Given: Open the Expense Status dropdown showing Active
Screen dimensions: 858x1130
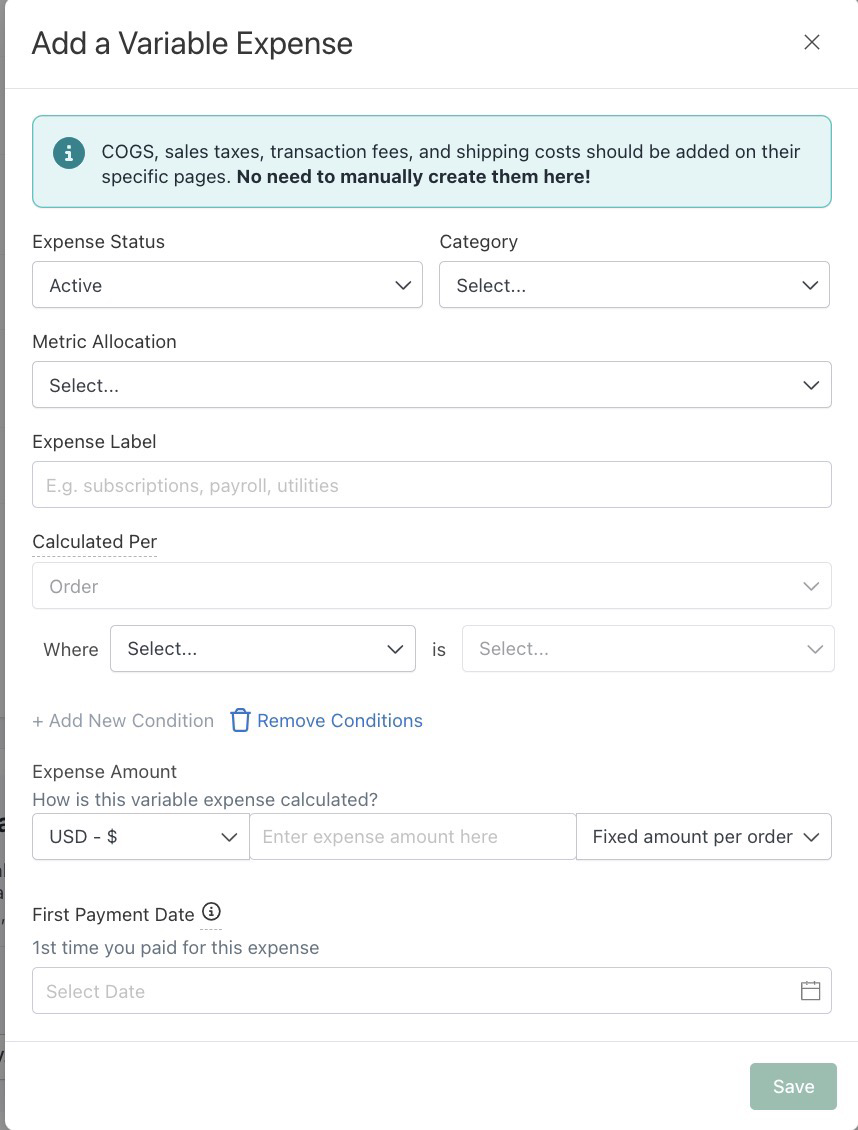Looking at the screenshot, I should point(228,285).
